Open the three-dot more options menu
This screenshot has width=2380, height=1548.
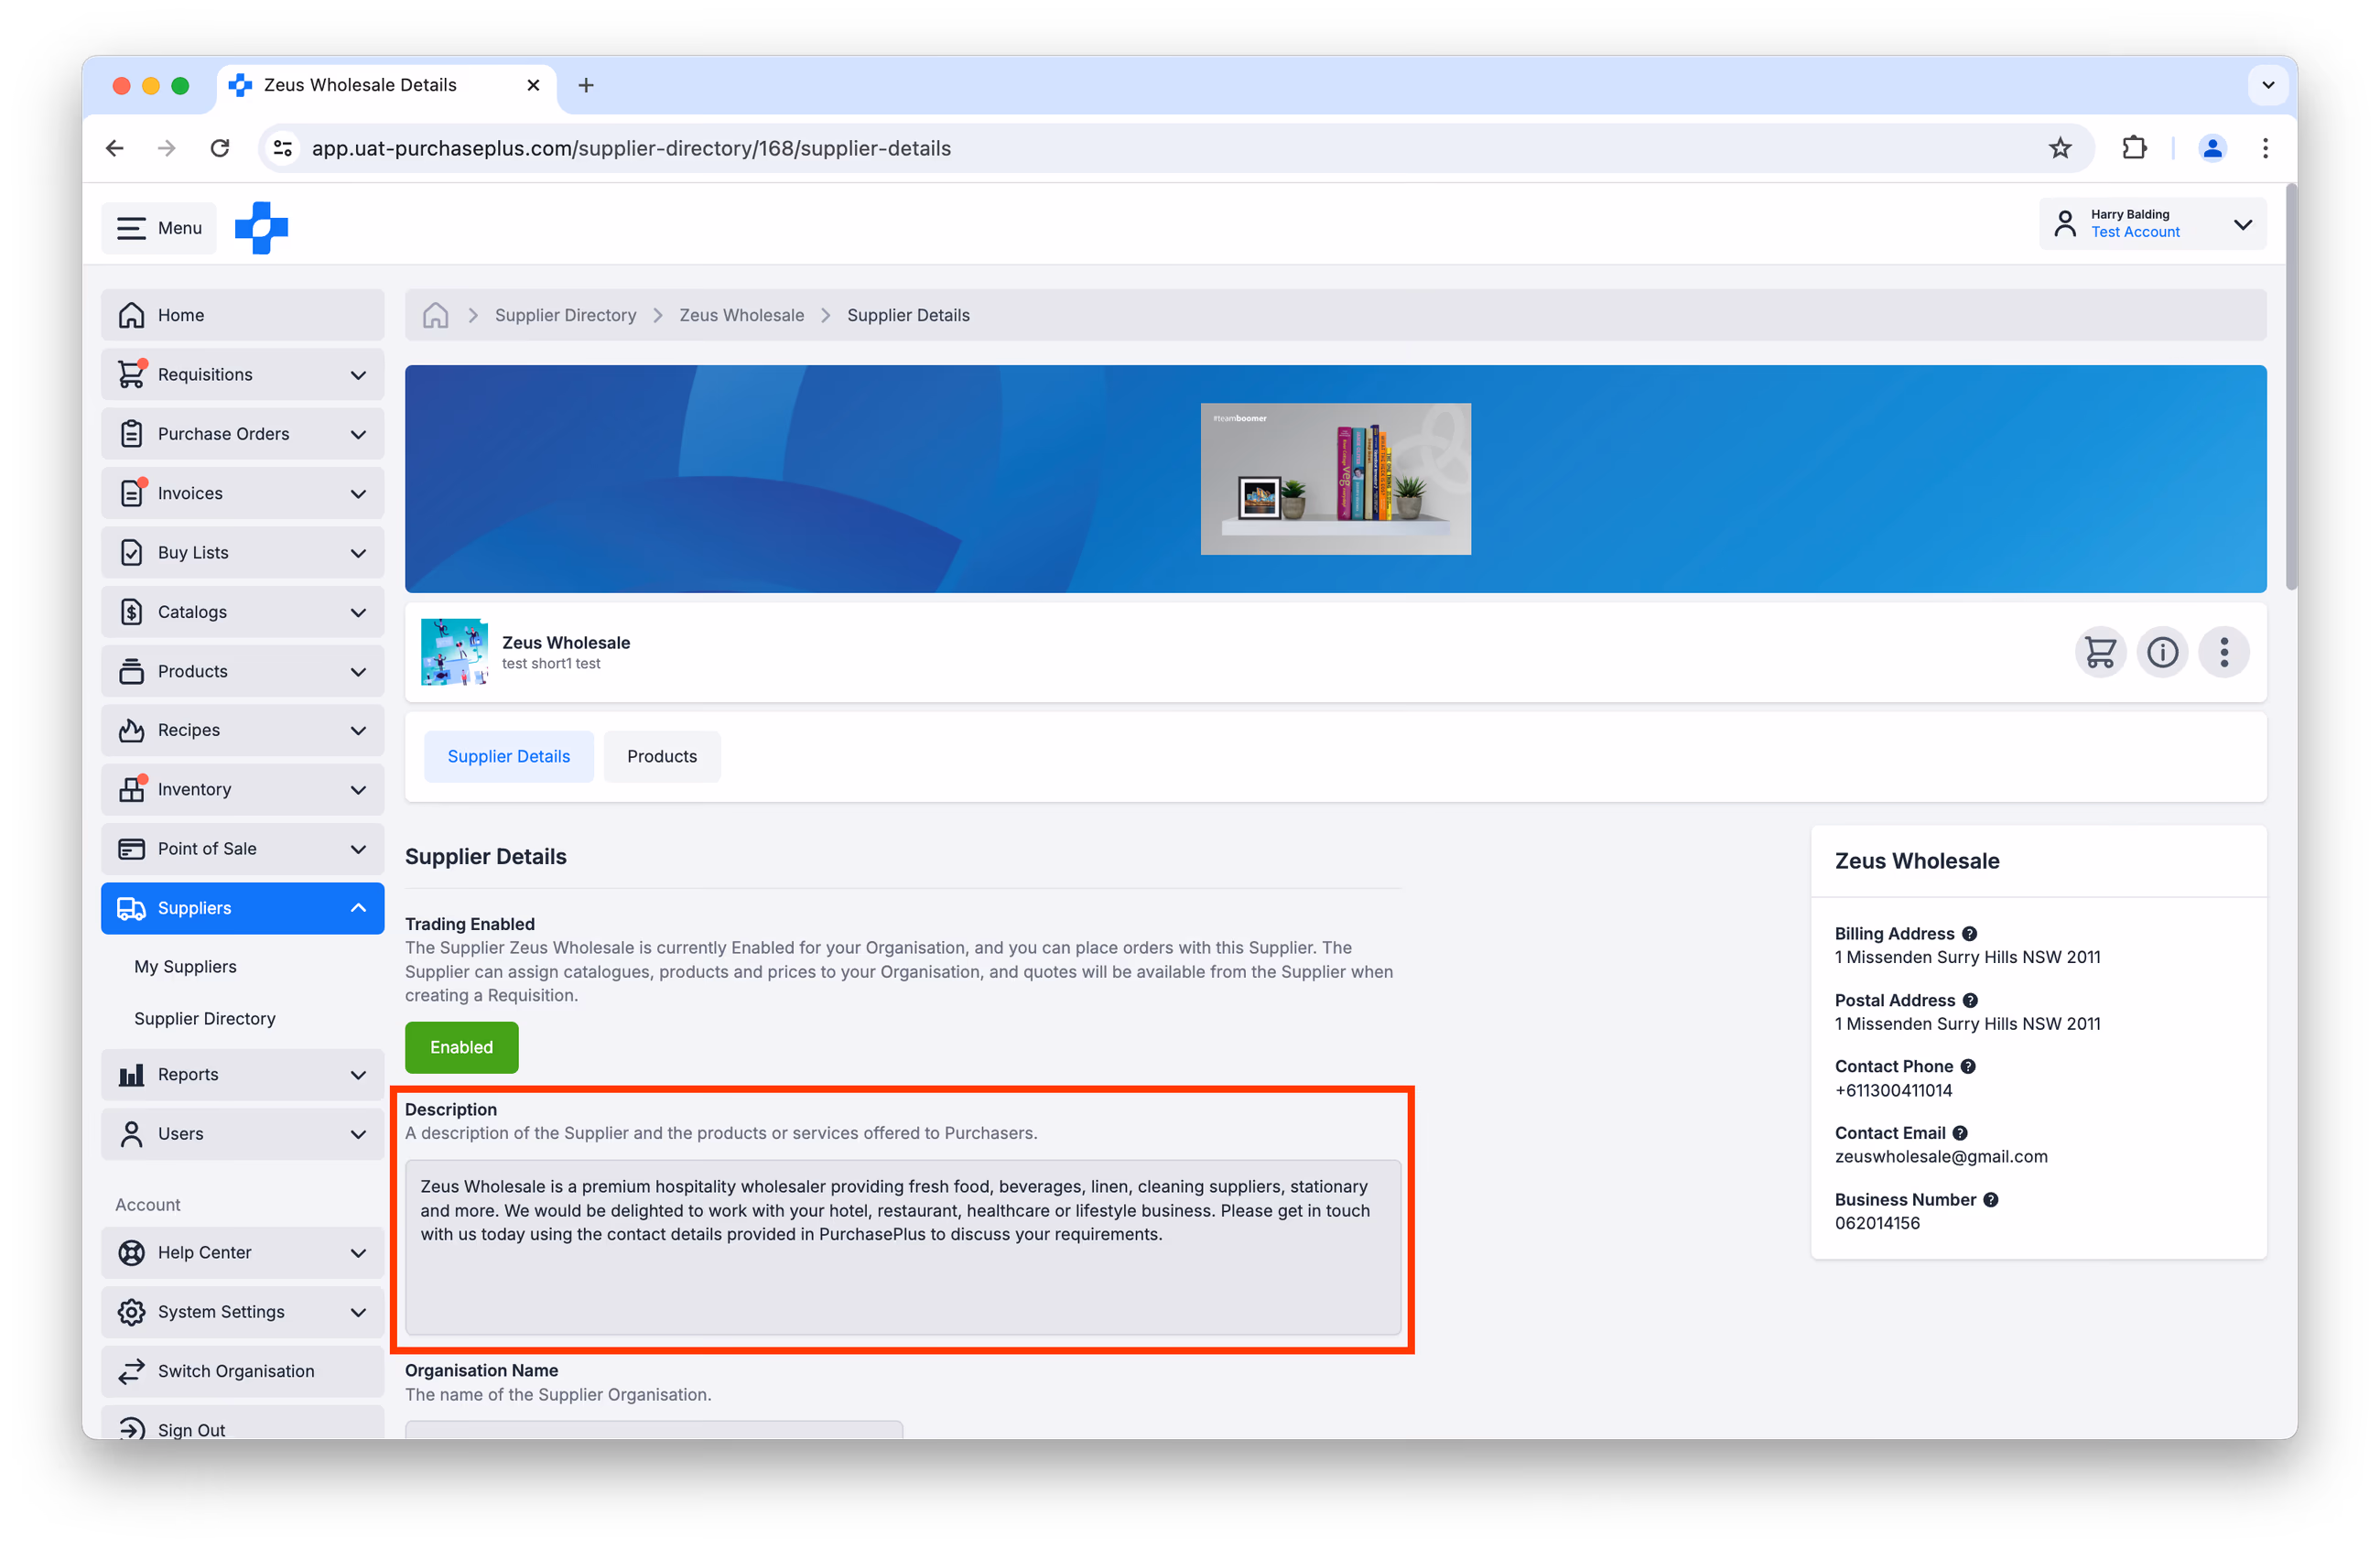pyautogui.click(x=2224, y=652)
